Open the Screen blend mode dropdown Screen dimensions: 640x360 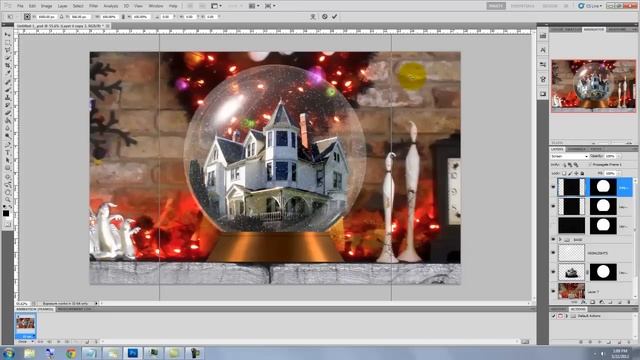point(569,156)
